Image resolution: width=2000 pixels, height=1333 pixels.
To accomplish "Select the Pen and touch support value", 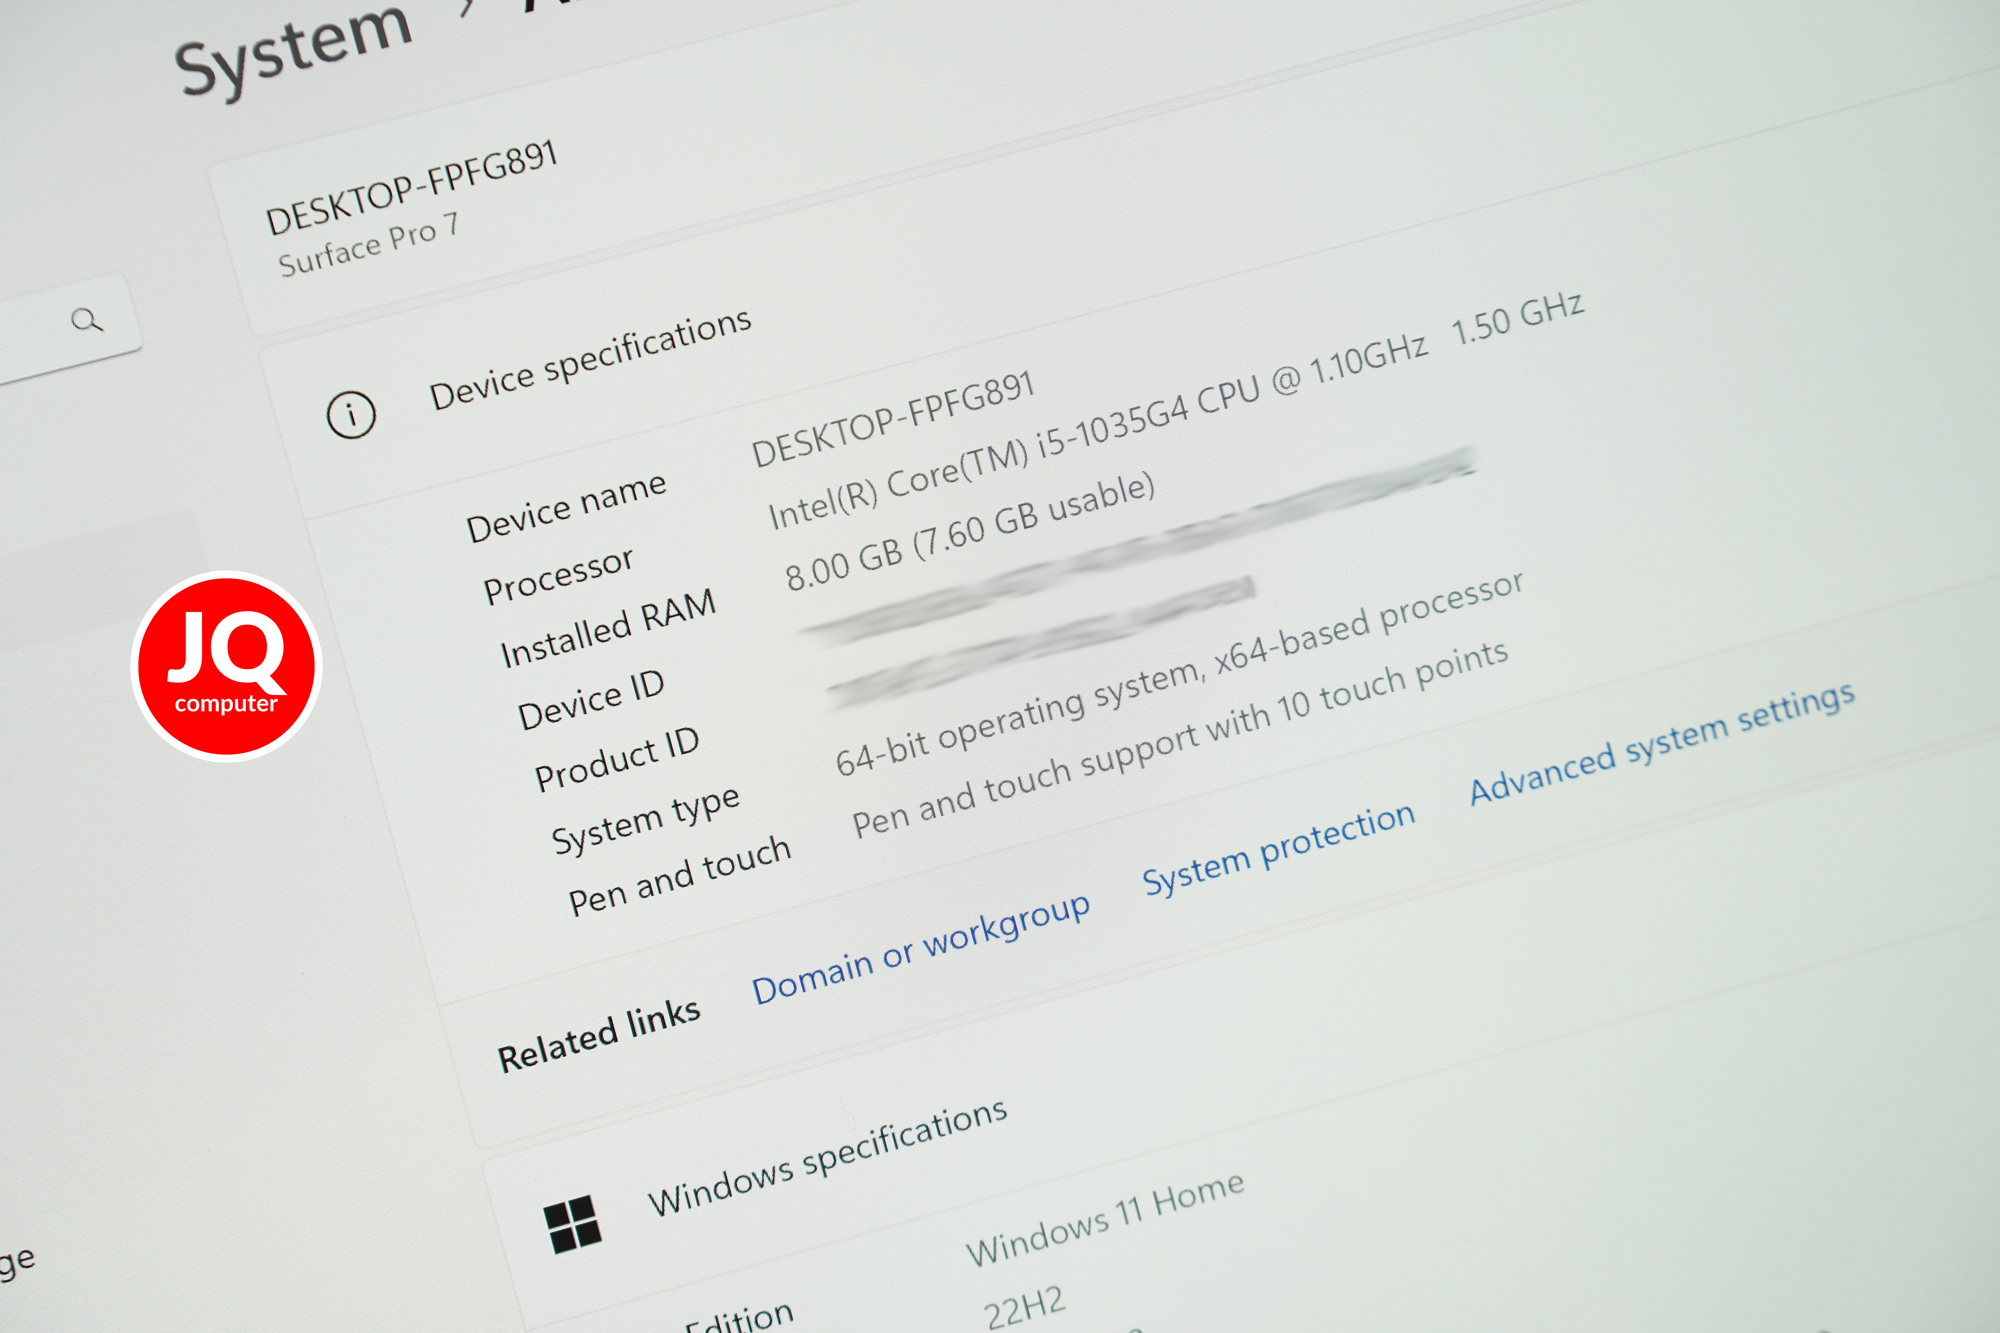I will click(x=1180, y=739).
